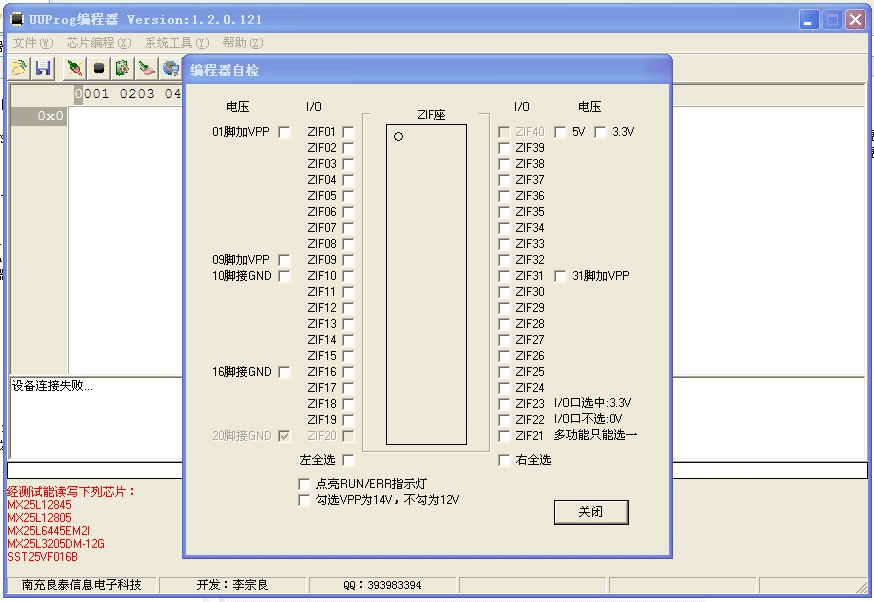Click the 0x0 hex address row
Image resolution: width=874 pixels, height=602 pixels.
tap(40, 116)
